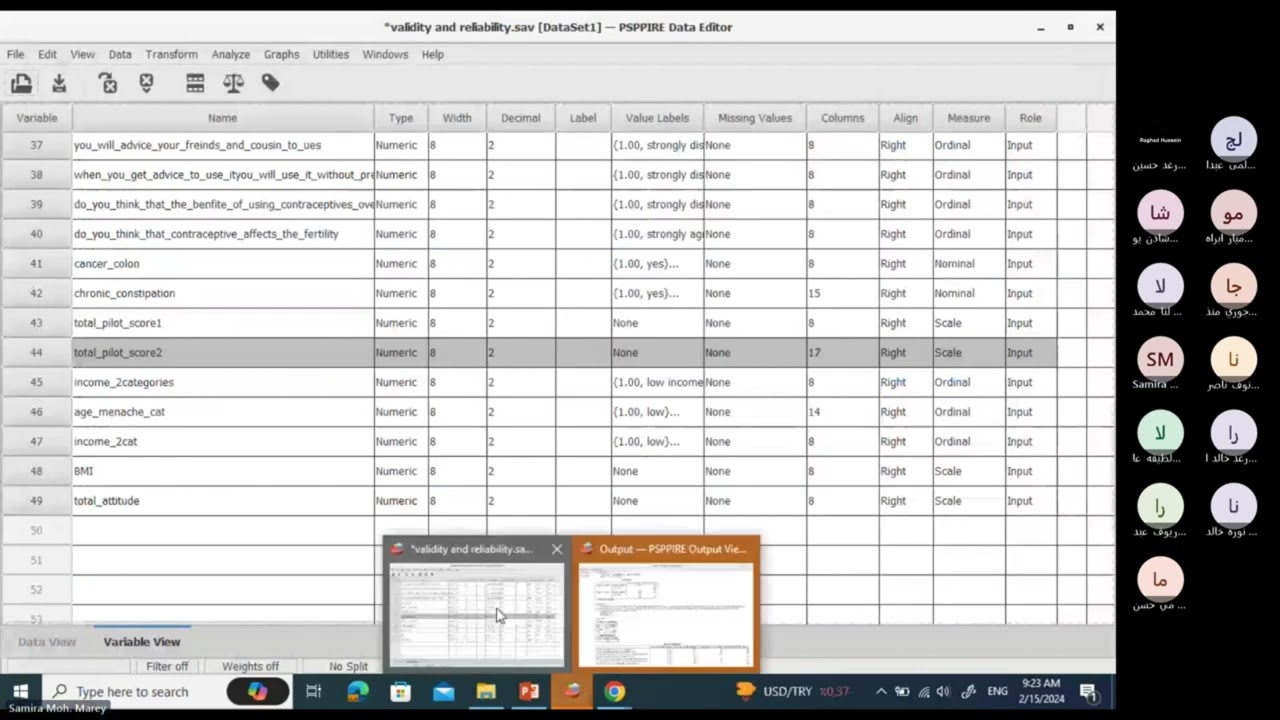
Task: Click the ENG language indicator
Action: [x=997, y=691]
